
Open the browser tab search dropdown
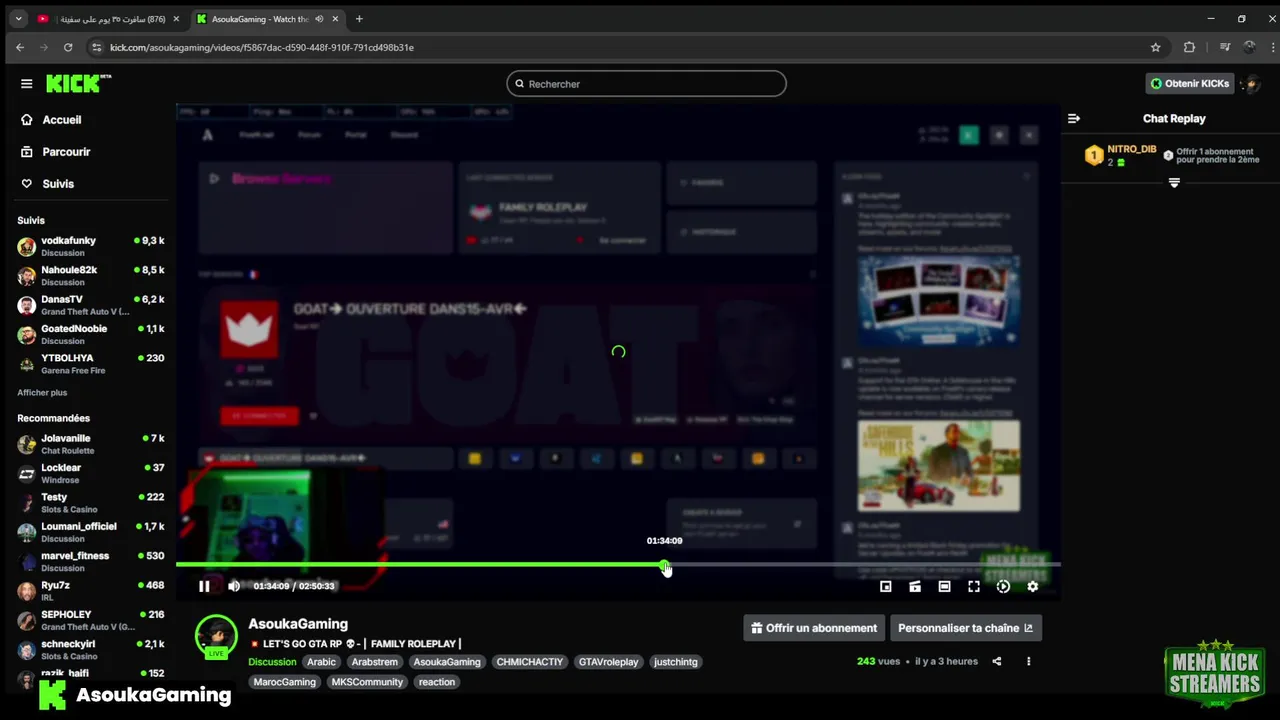click(18, 19)
